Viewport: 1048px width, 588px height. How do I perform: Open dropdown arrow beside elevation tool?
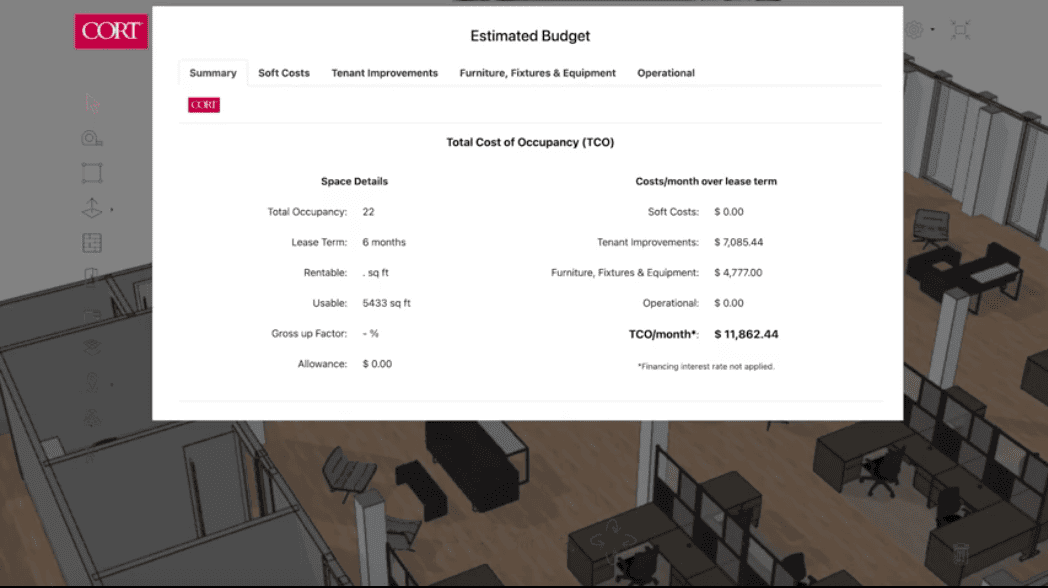point(112,210)
